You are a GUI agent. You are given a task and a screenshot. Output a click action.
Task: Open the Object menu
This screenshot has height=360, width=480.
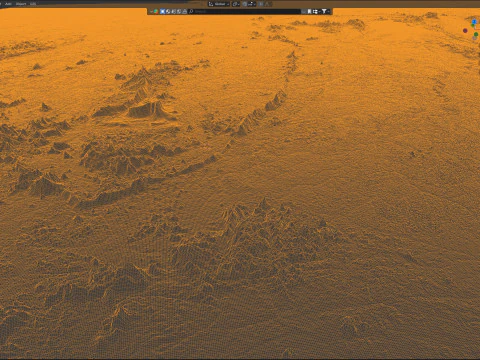click(x=21, y=4)
